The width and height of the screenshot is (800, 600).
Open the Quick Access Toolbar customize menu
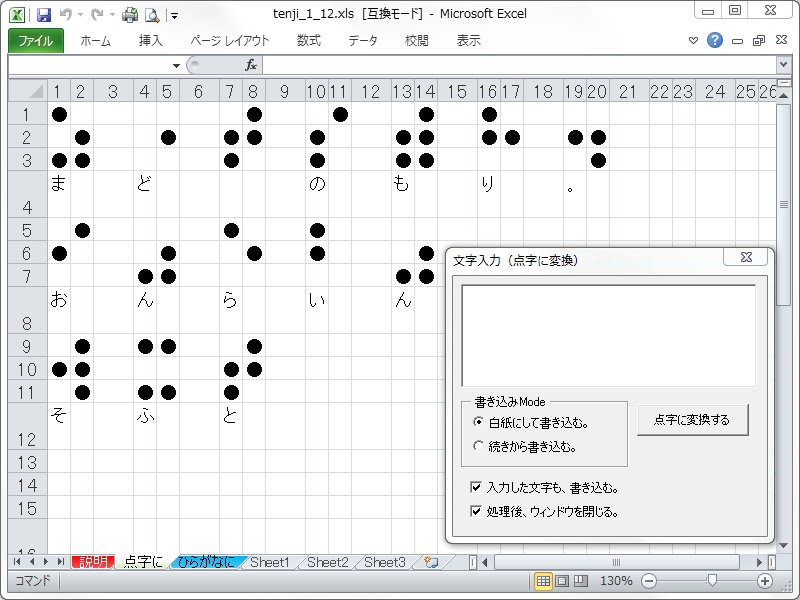coord(174,14)
